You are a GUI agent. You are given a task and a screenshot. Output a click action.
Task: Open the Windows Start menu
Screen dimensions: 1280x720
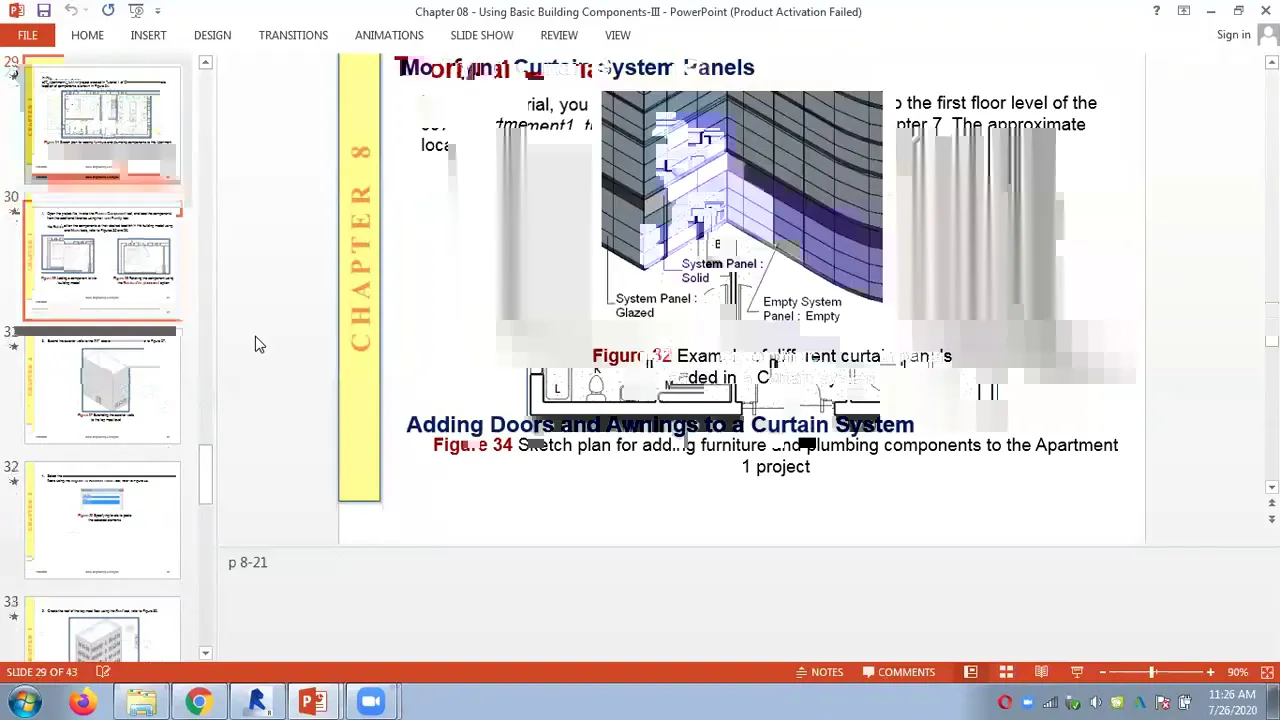[23, 702]
